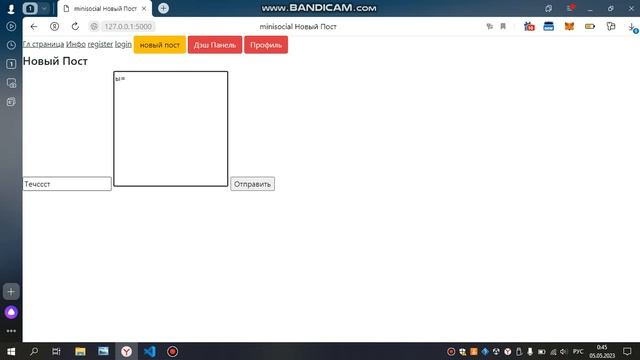Switch the РУС input language
Screen dimensions: 640x360
coord(578,351)
